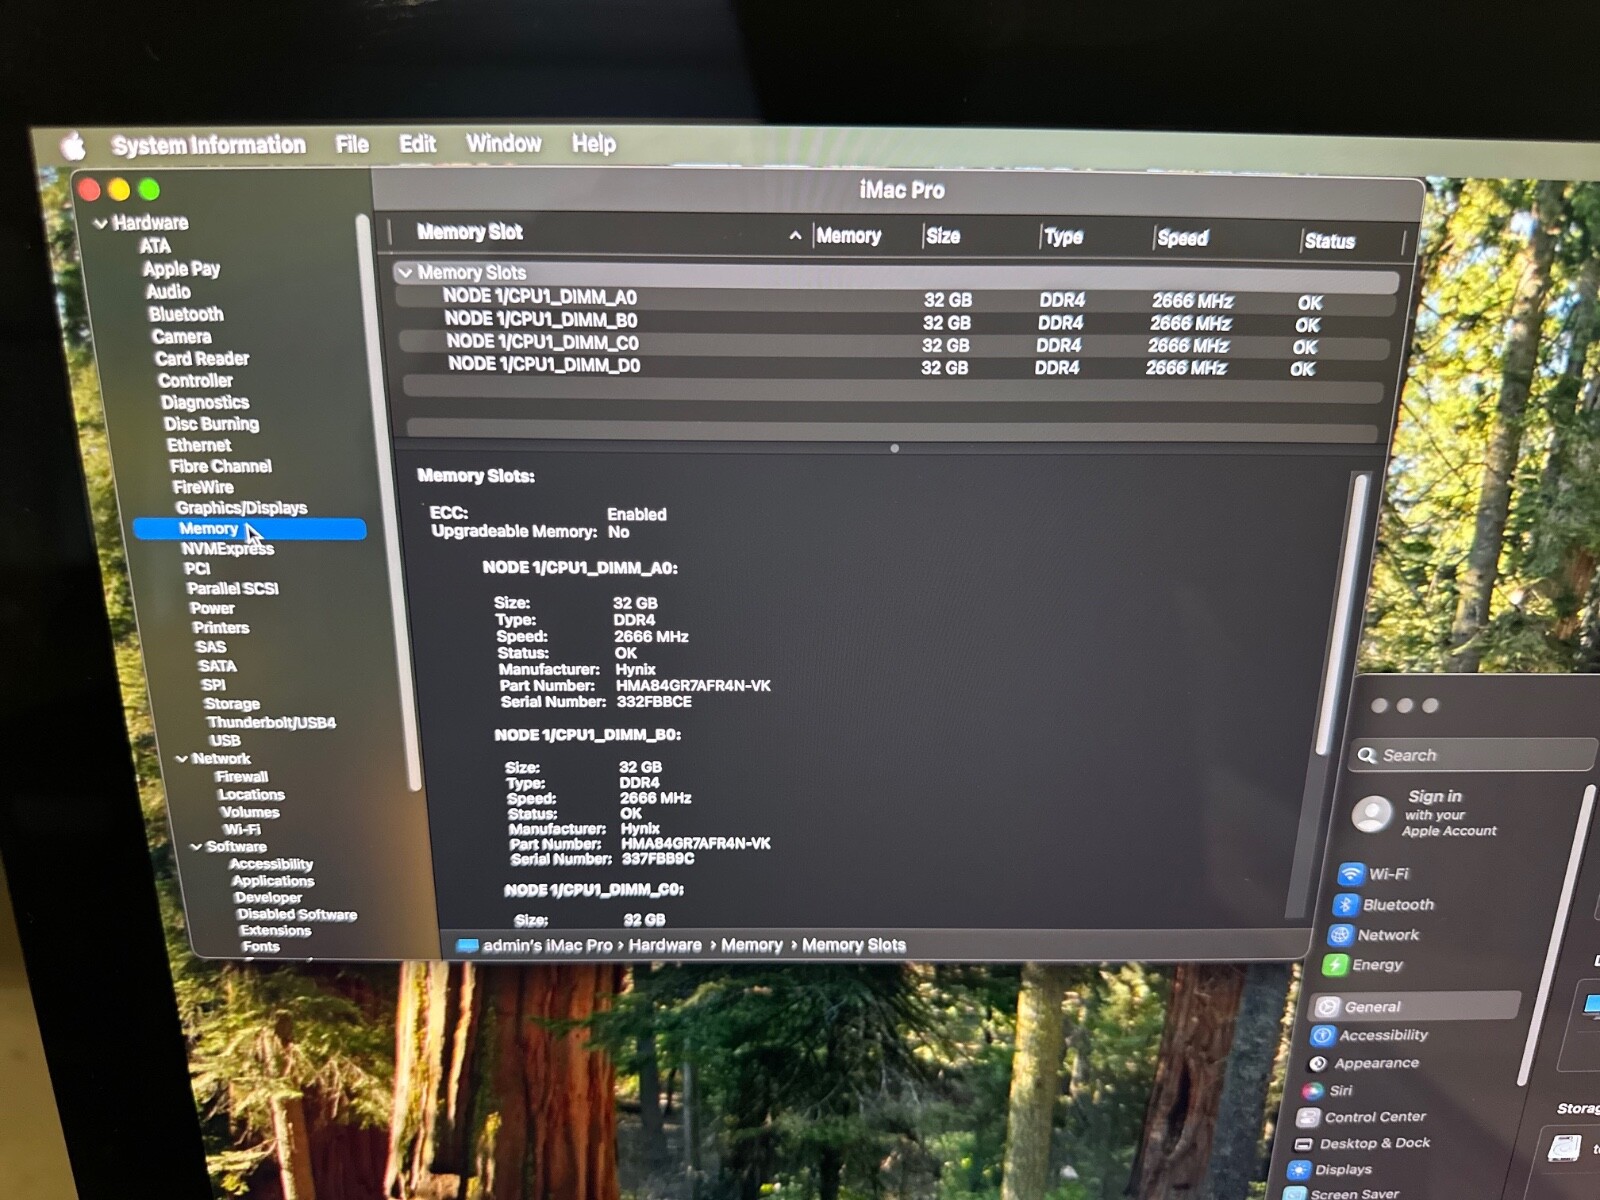Click the General gear icon in System Settings
This screenshot has height=1200, width=1600.
point(1327,1007)
